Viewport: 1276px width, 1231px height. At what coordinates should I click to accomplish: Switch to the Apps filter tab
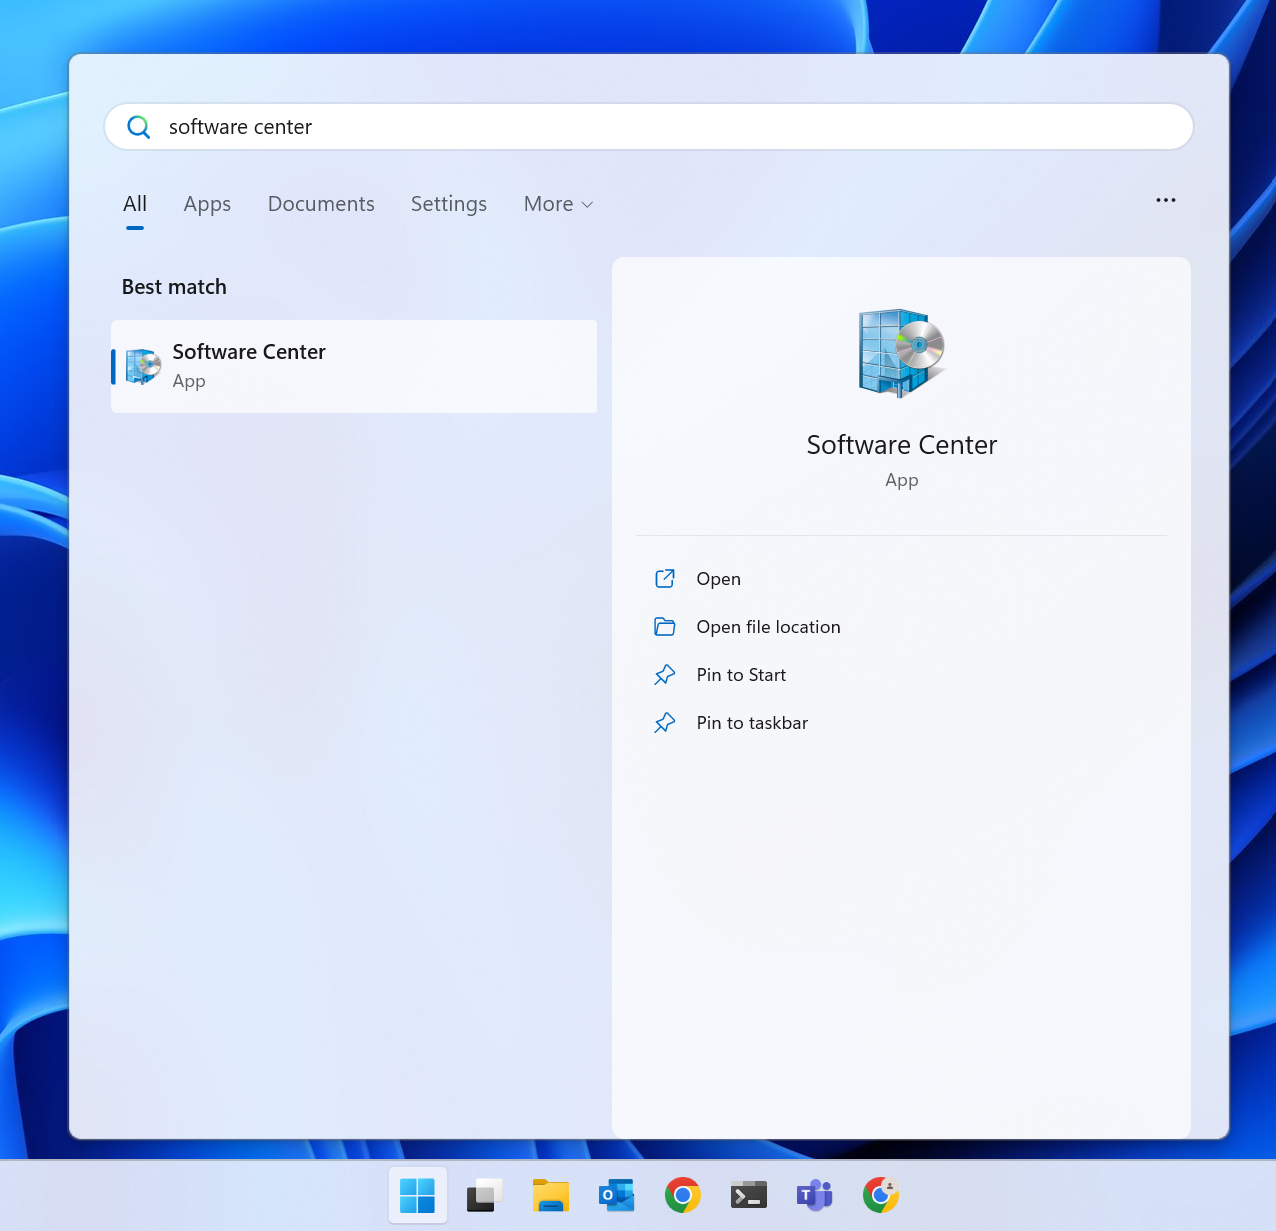pyautogui.click(x=207, y=204)
